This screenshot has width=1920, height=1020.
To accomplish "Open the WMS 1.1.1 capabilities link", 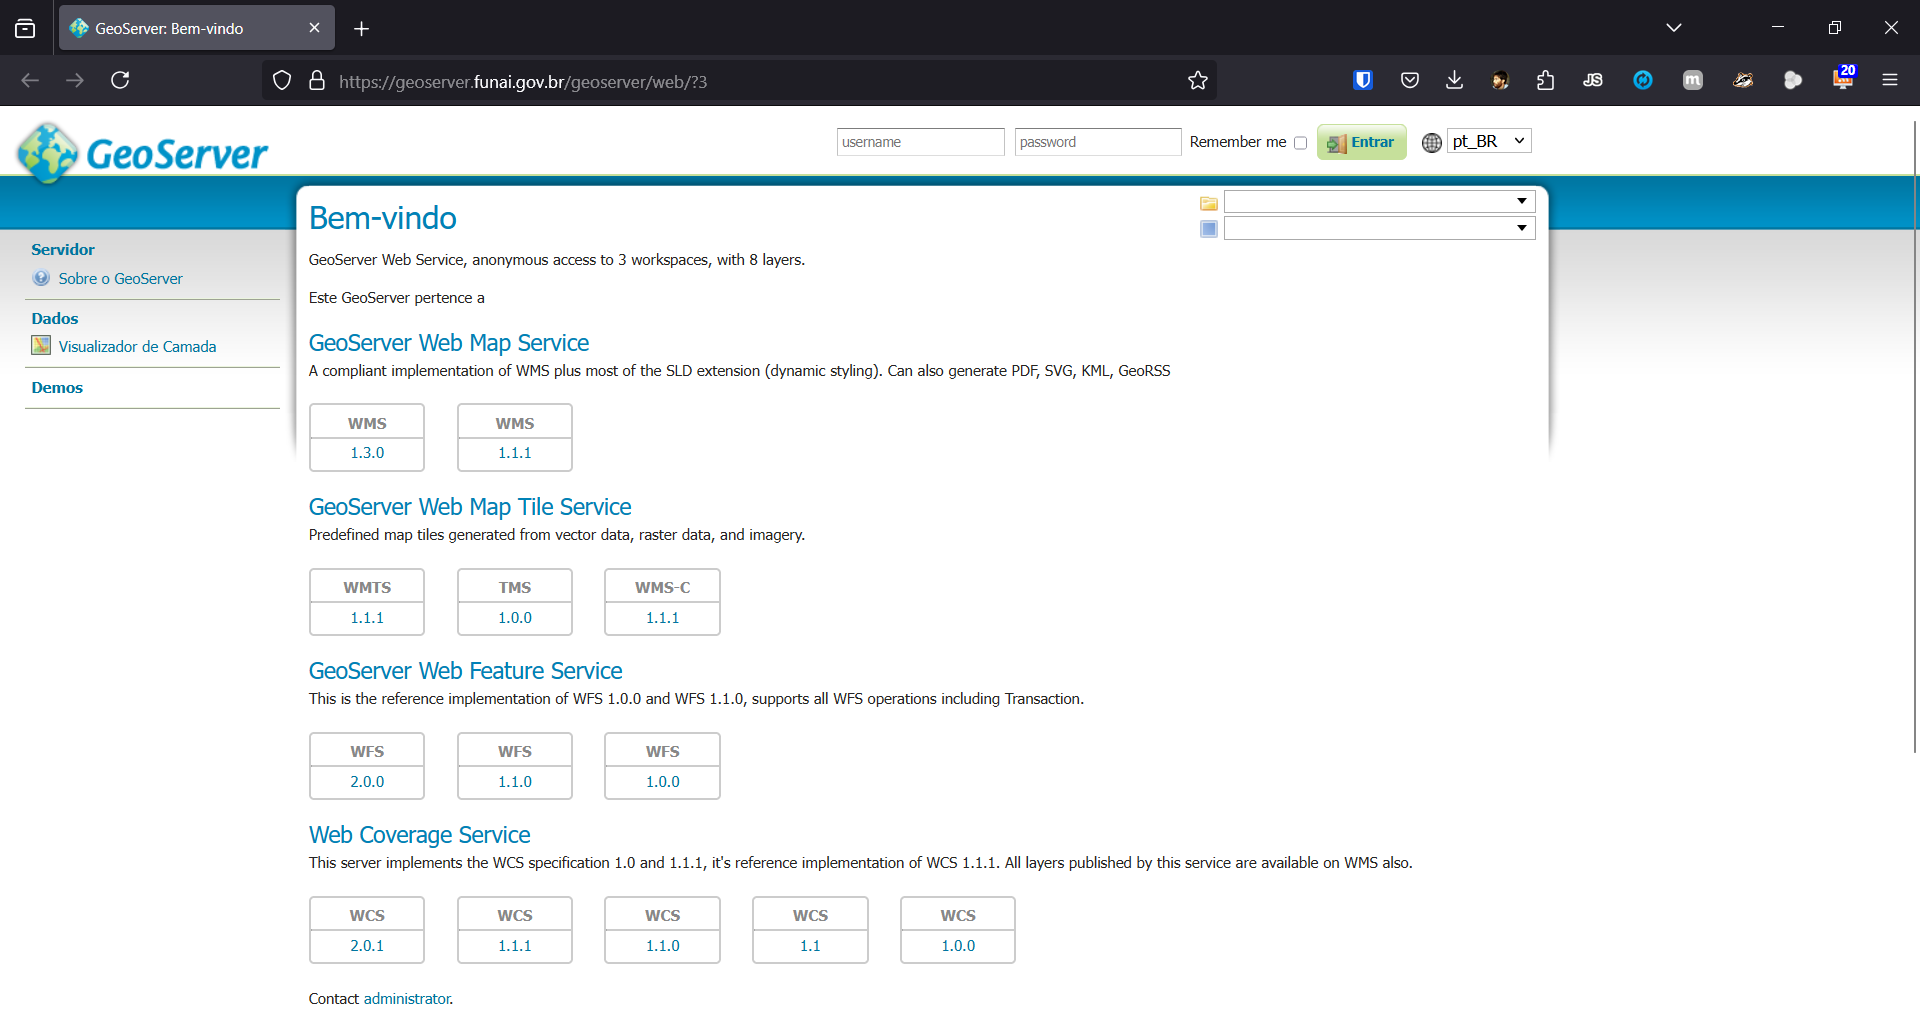I will pyautogui.click(x=515, y=453).
